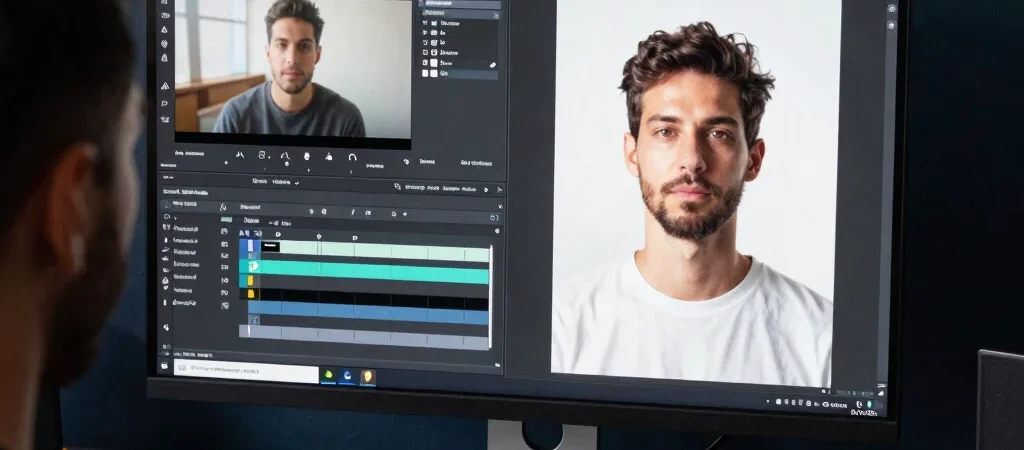Click the magnifier icon at the timeline toolbar's right end
Viewport: 1024px width, 450px height.
[x=494, y=217]
